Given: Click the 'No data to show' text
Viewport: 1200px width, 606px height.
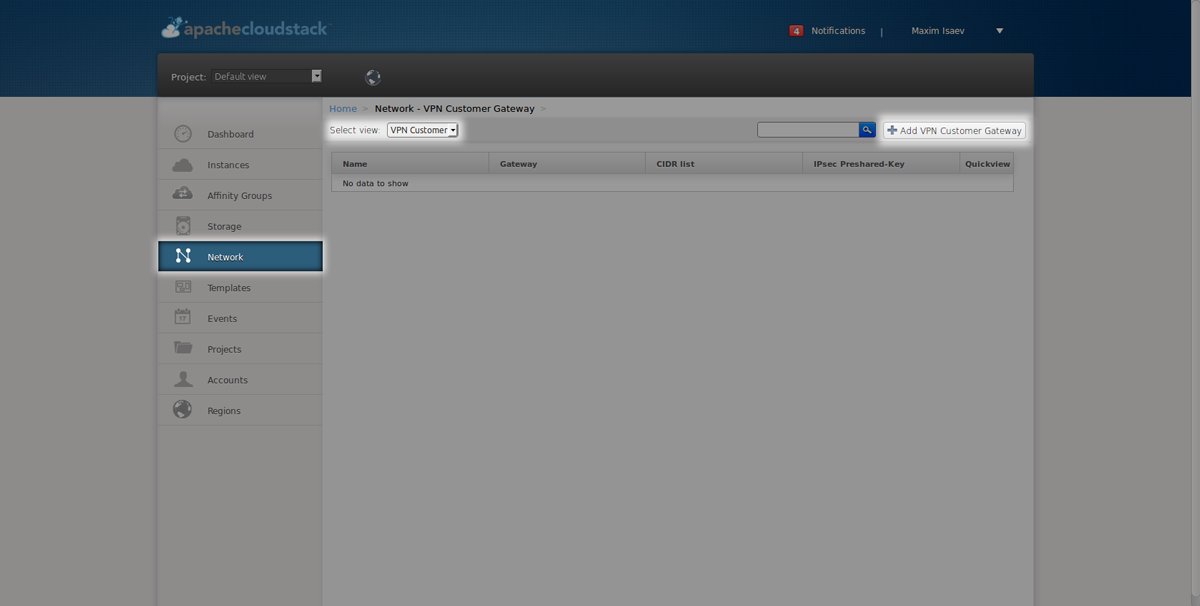Looking at the screenshot, I should coord(375,183).
